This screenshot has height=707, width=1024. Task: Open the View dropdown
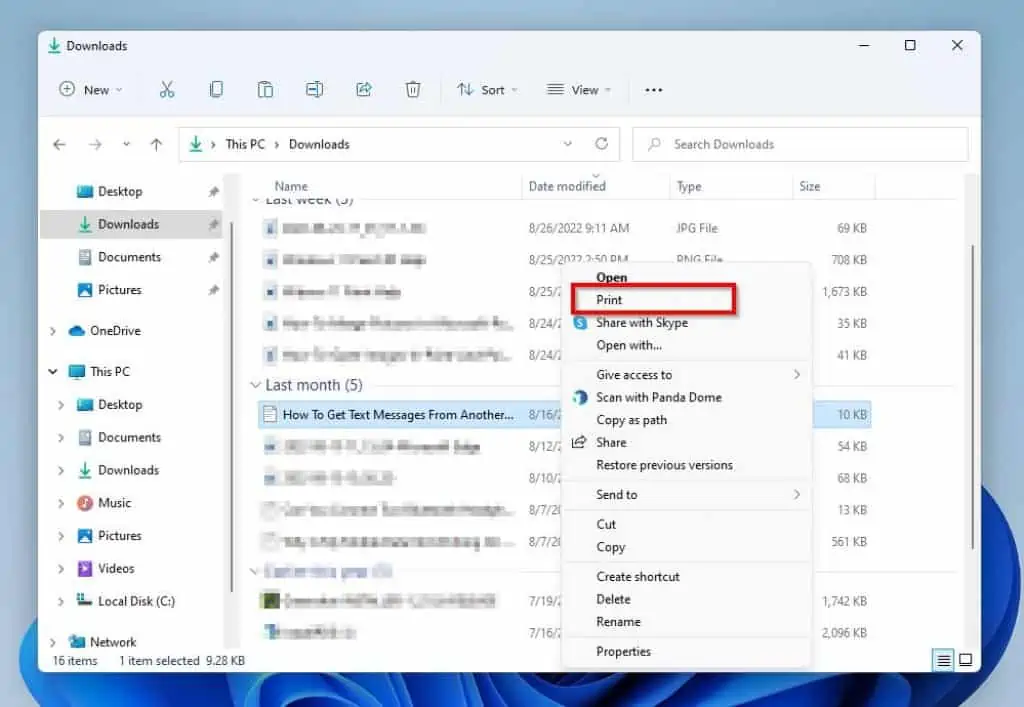[x=579, y=89]
